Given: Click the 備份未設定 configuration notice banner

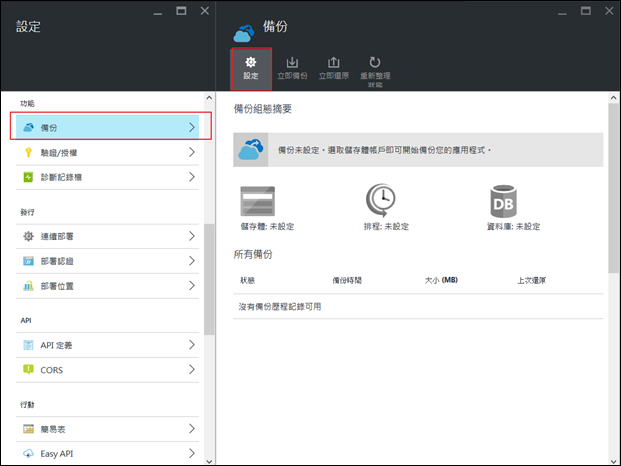Looking at the screenshot, I should click(420, 149).
